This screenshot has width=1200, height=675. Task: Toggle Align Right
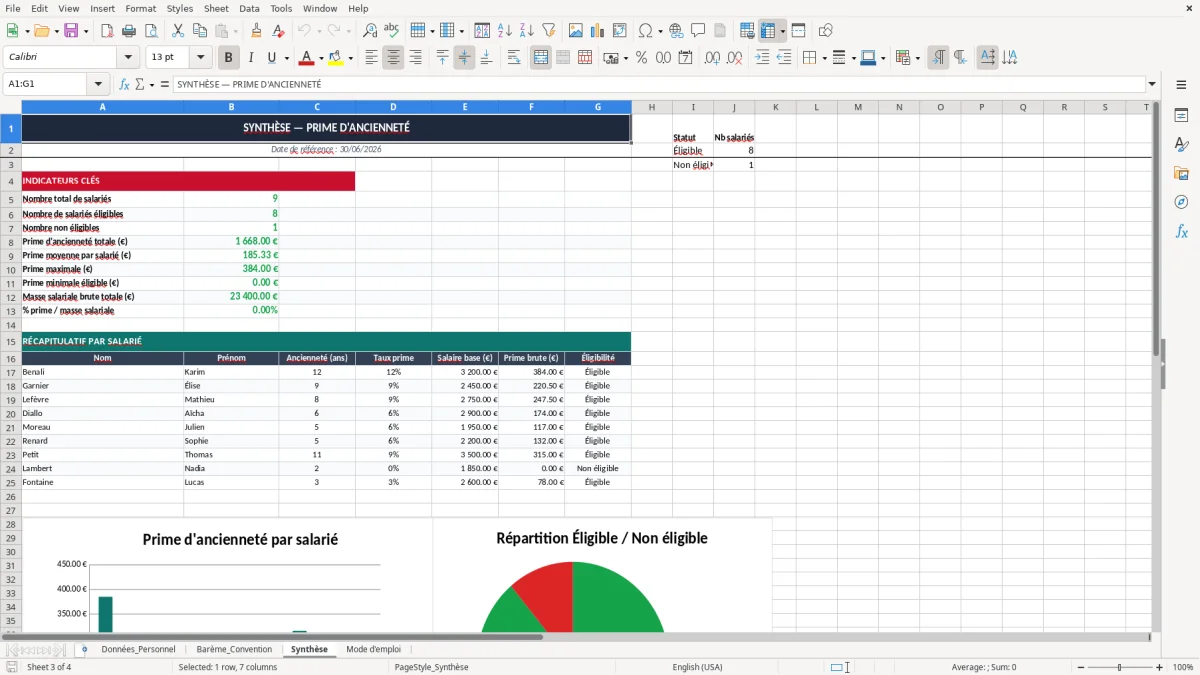point(415,58)
